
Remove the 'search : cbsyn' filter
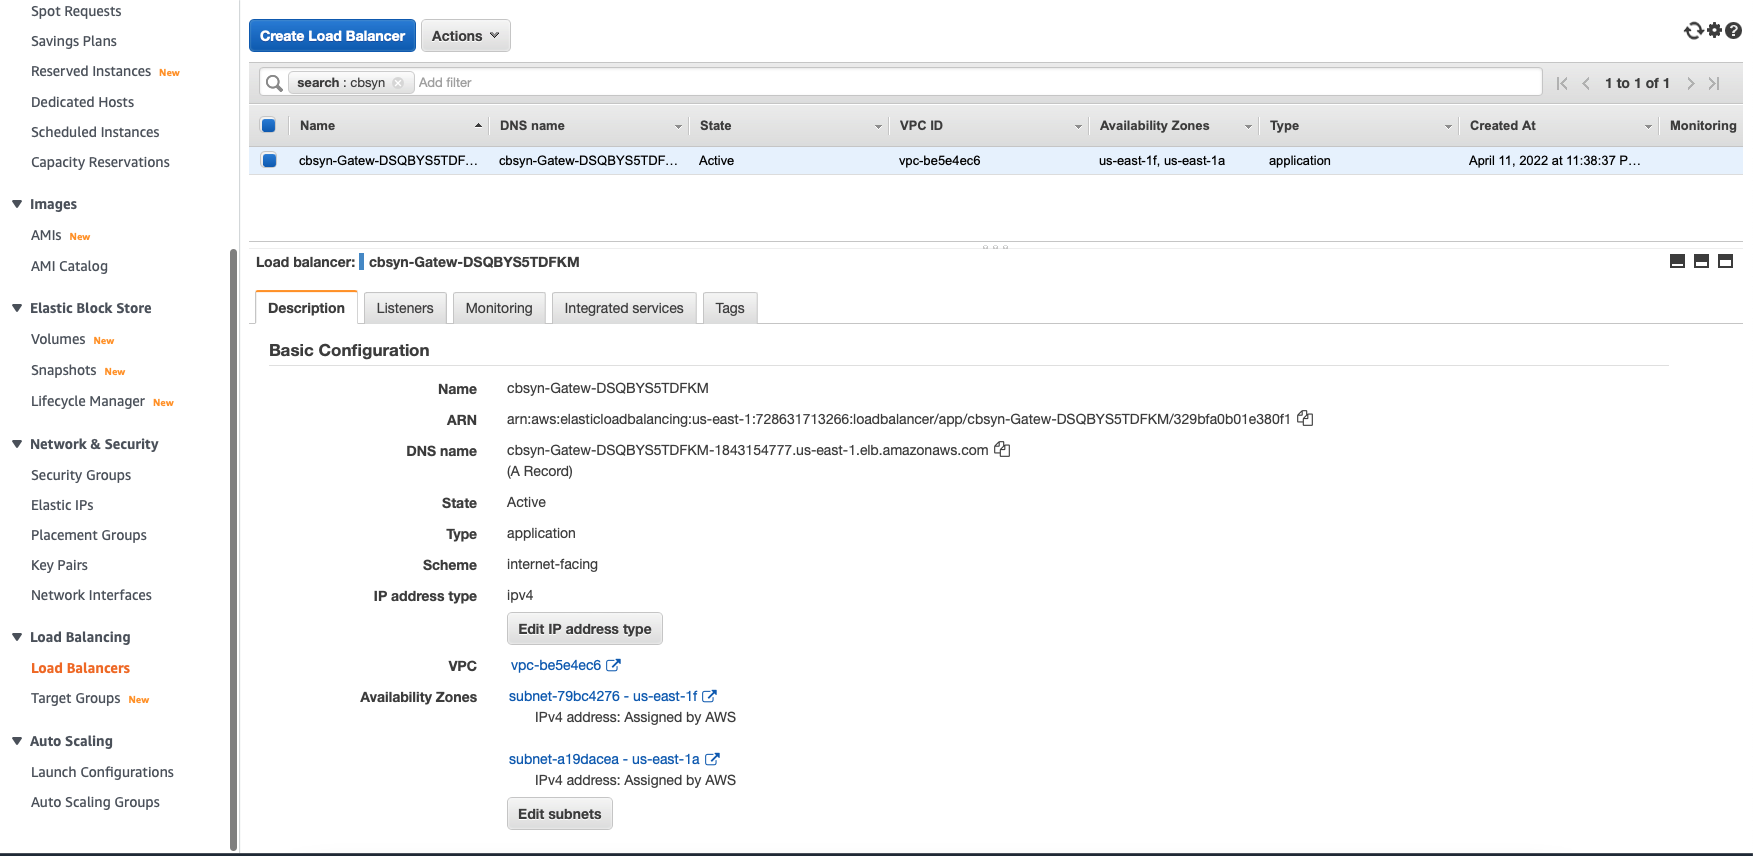point(398,83)
